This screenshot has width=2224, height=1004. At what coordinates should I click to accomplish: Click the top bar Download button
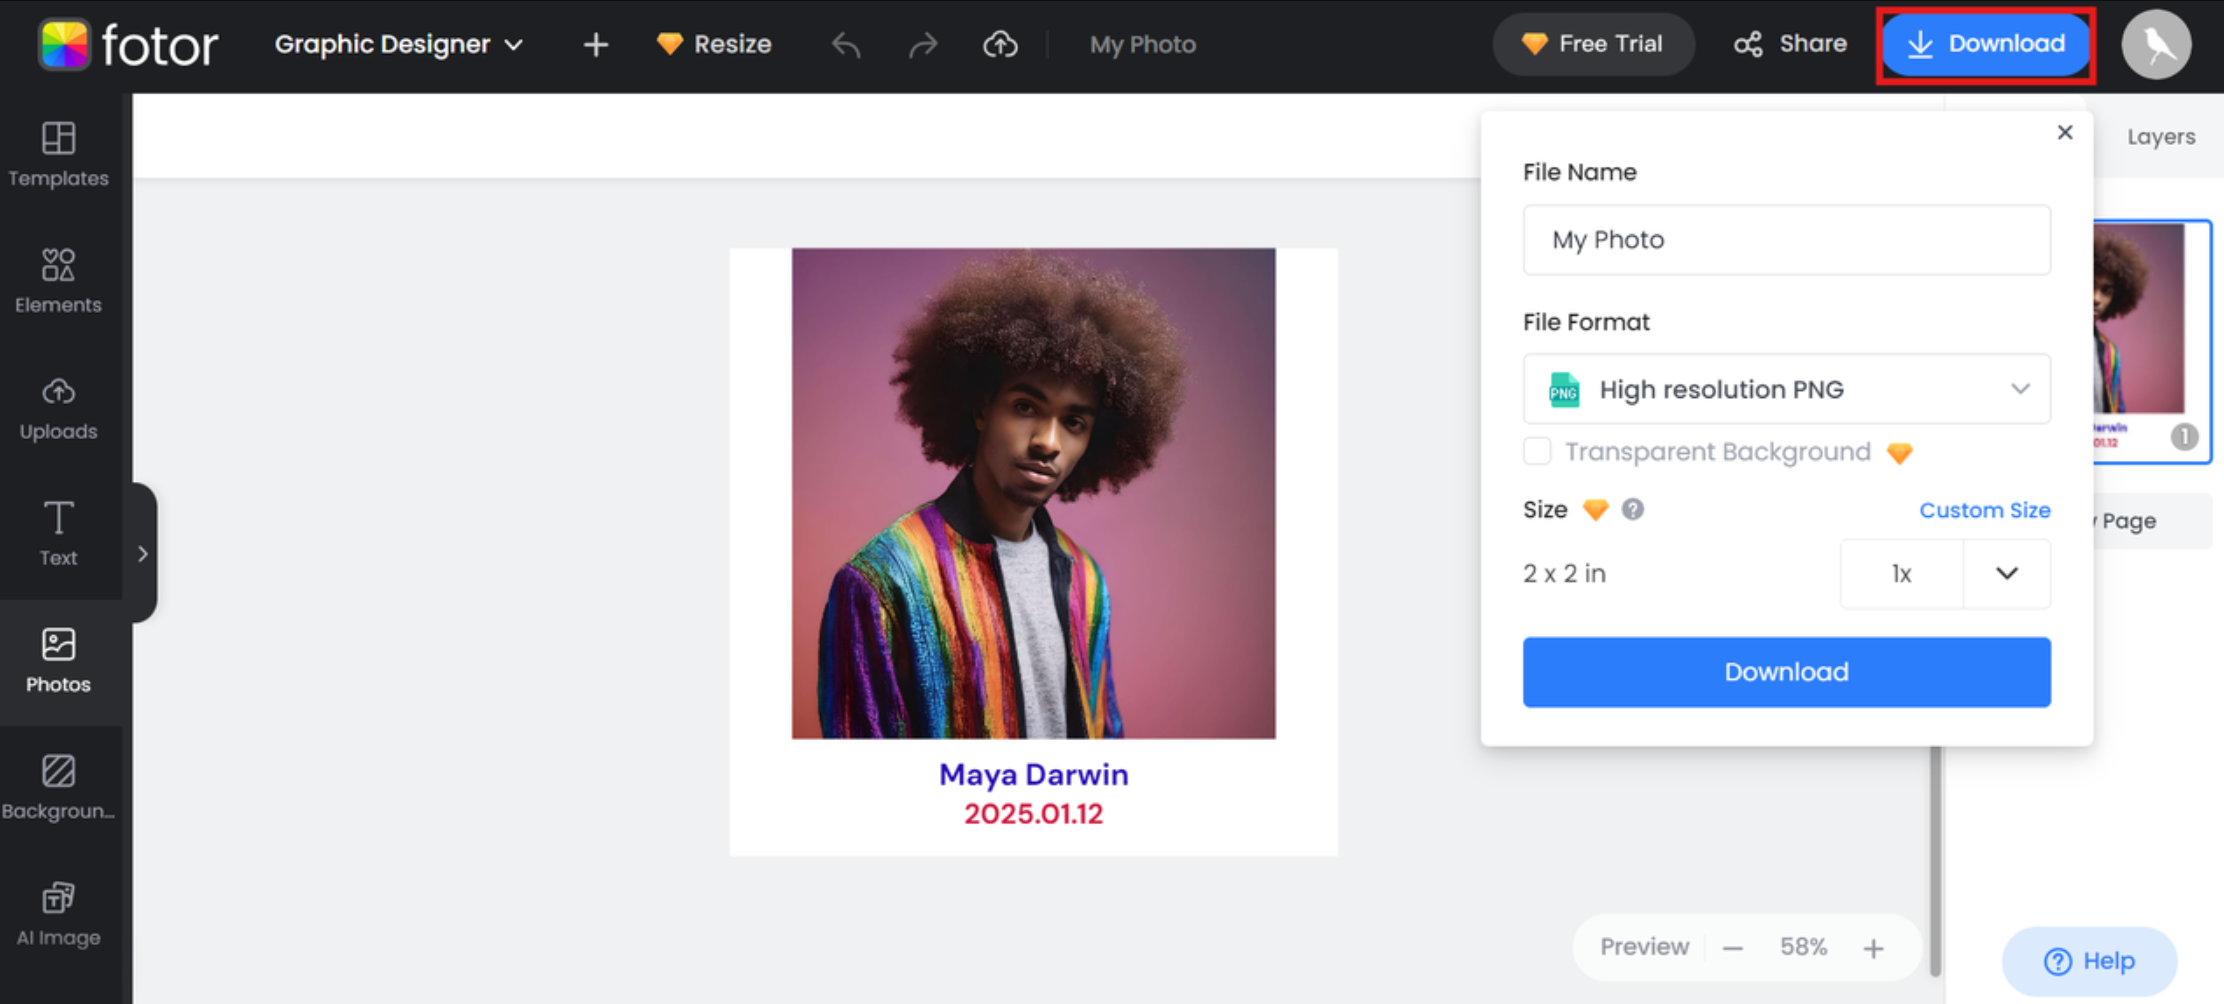[1986, 44]
